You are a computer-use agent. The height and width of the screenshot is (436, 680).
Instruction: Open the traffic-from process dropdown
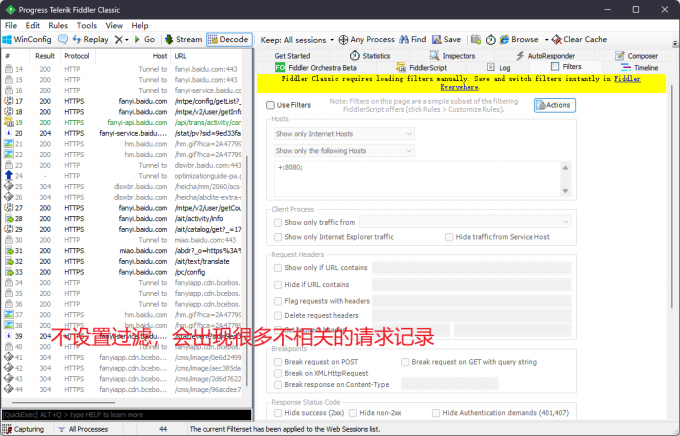(x=465, y=222)
